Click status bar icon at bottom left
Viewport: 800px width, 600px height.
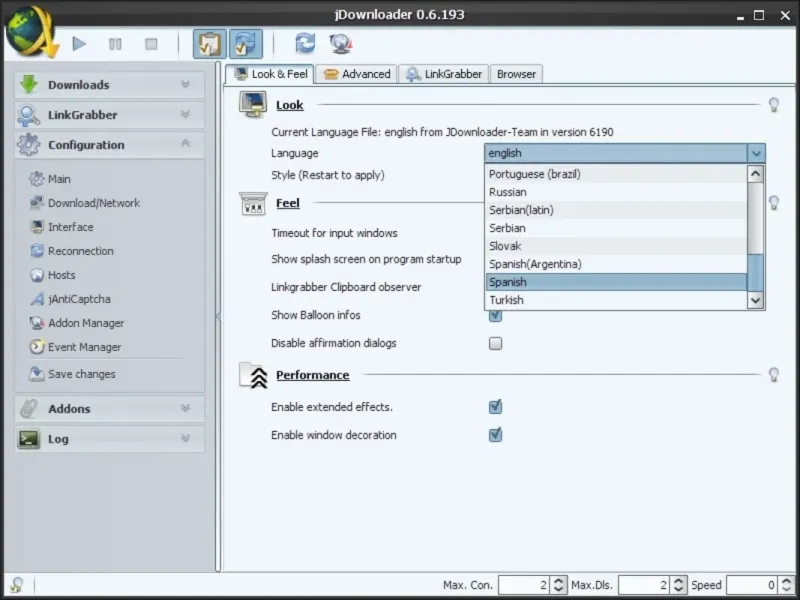tap(16, 585)
